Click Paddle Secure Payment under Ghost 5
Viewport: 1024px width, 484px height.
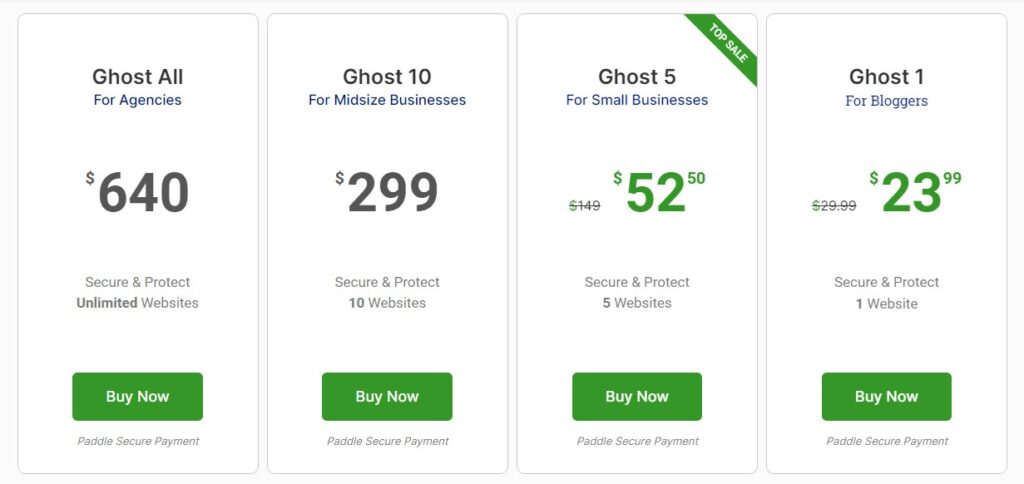point(637,442)
